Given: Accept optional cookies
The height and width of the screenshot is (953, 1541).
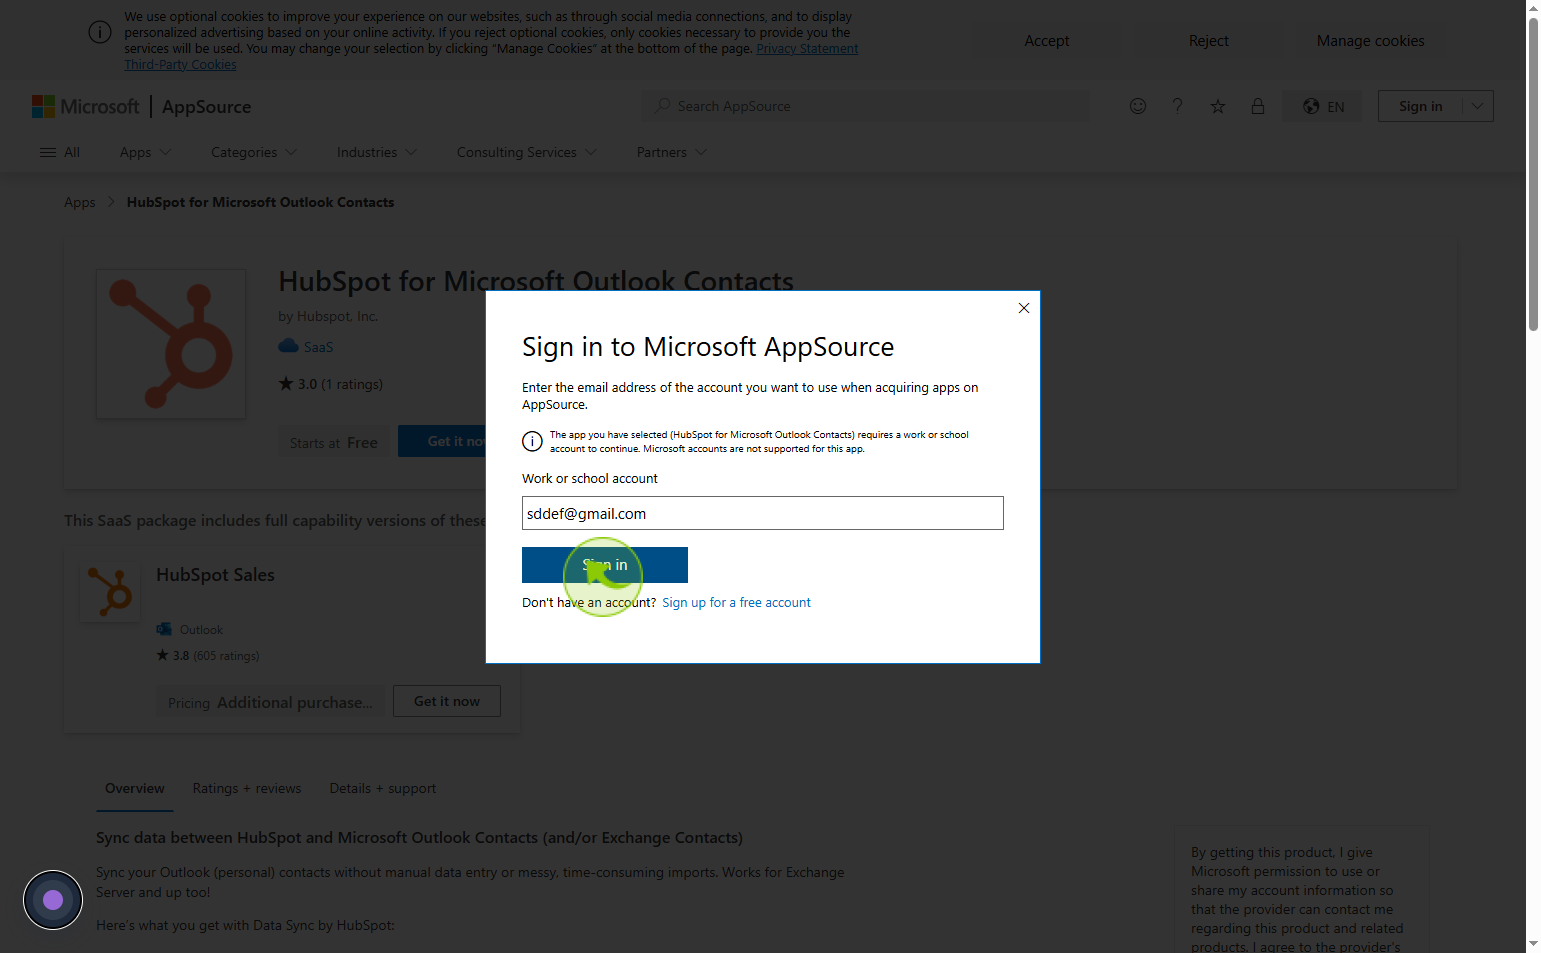Looking at the screenshot, I should point(1046,41).
